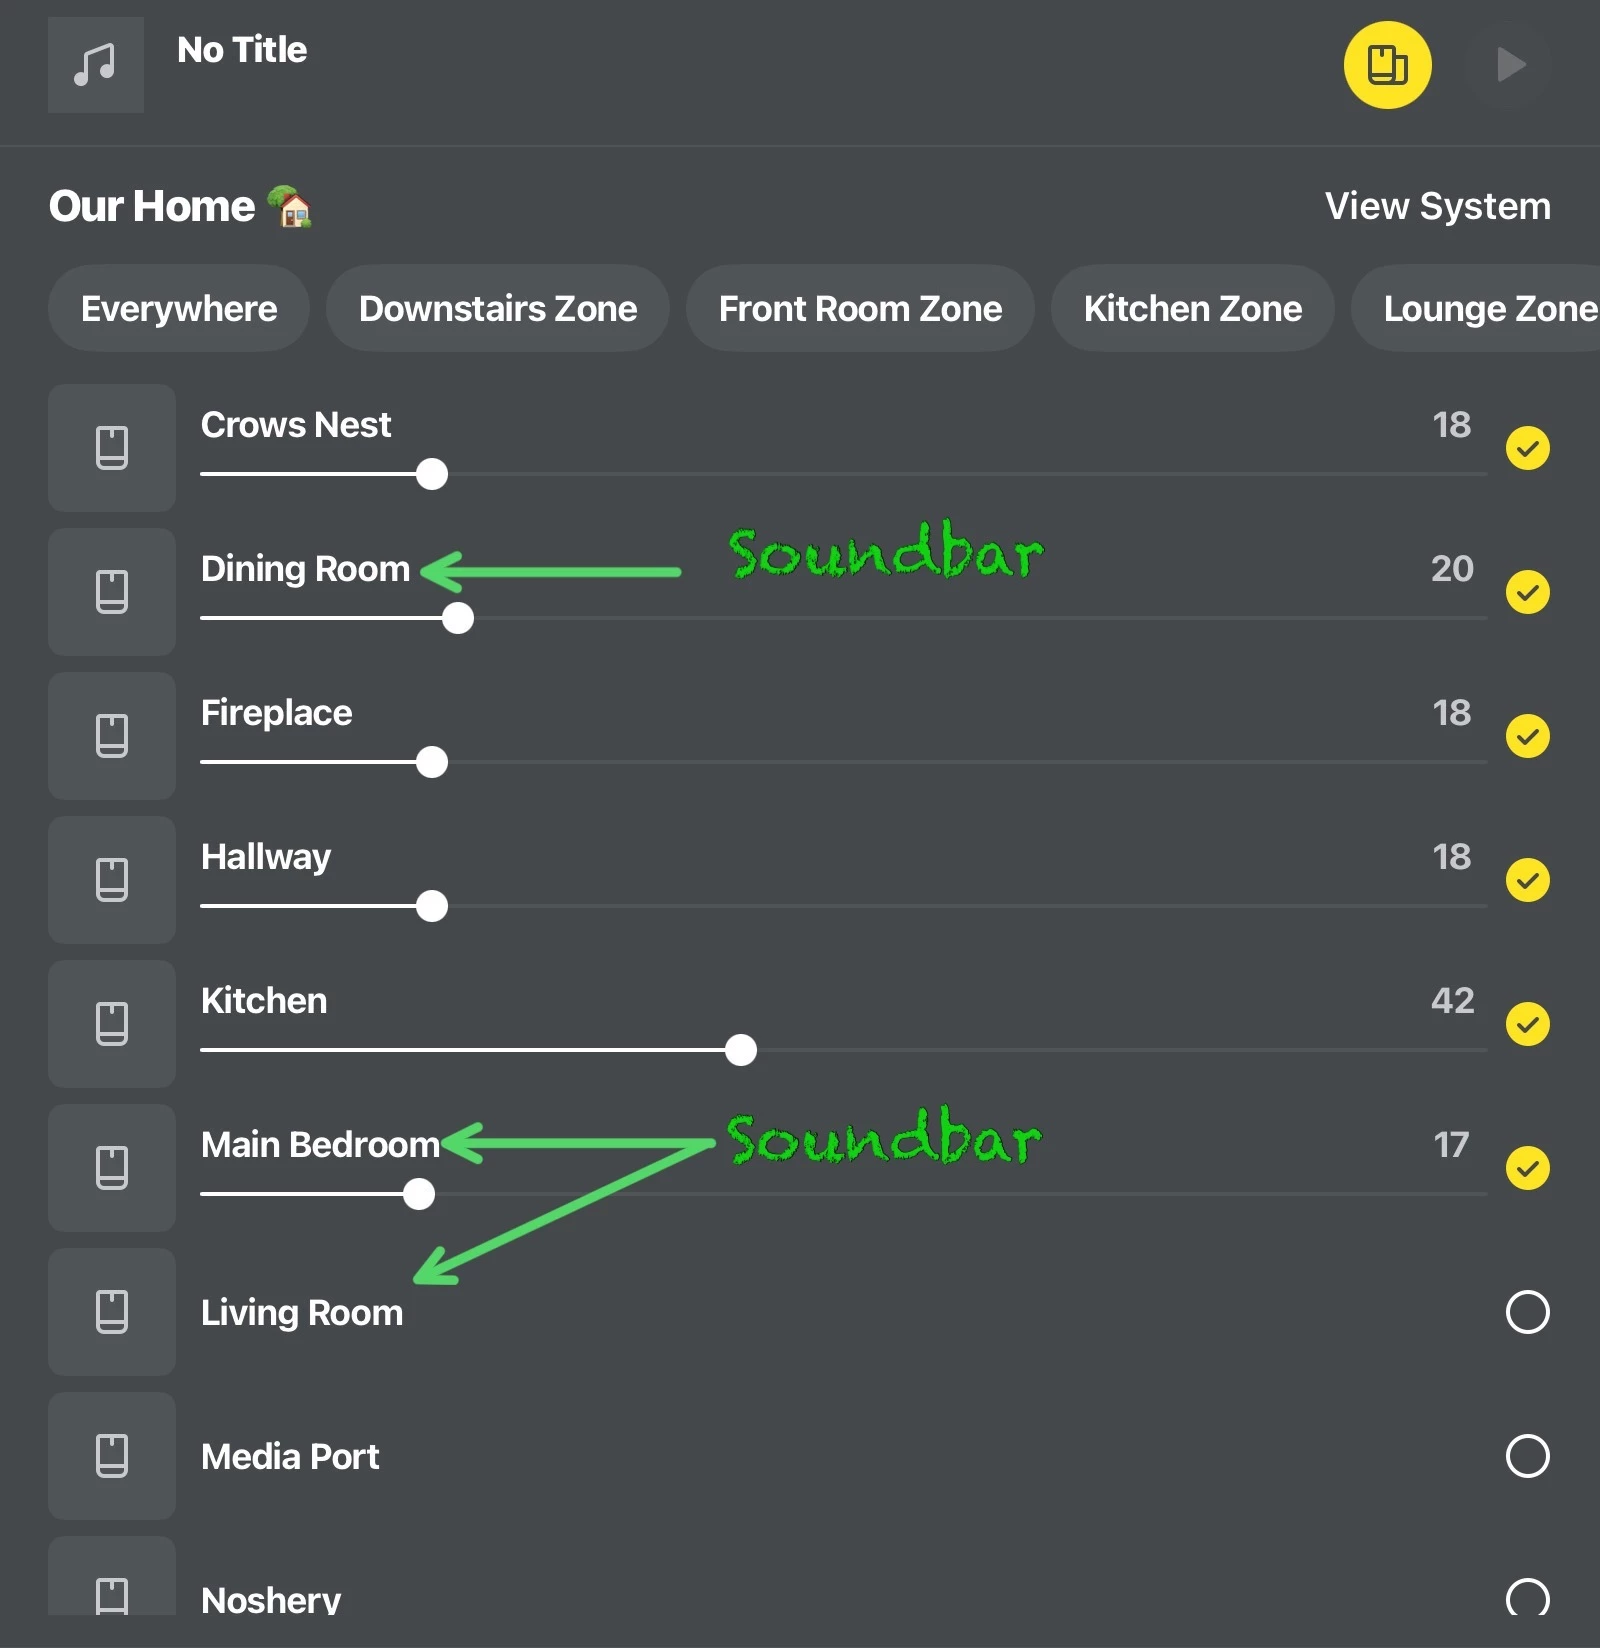The height and width of the screenshot is (1648, 1600).
Task: Select the Living Room radio circle
Action: pos(1527,1312)
